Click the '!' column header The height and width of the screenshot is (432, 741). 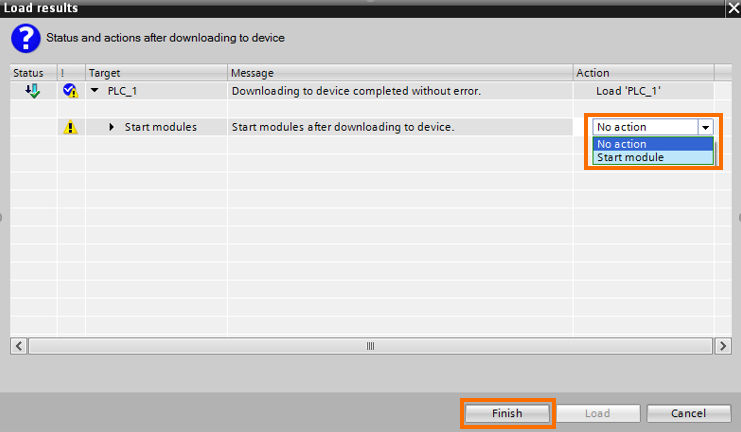click(x=71, y=73)
